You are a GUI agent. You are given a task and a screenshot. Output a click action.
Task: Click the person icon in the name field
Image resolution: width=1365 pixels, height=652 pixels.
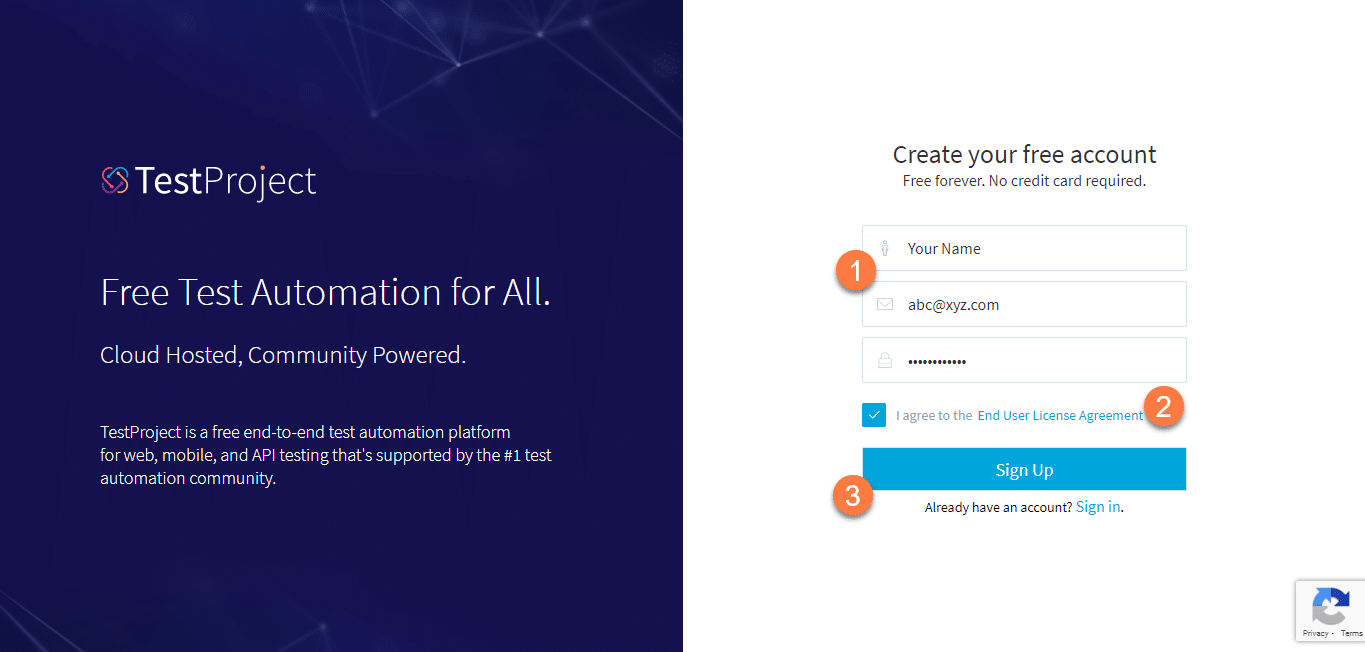pos(885,248)
